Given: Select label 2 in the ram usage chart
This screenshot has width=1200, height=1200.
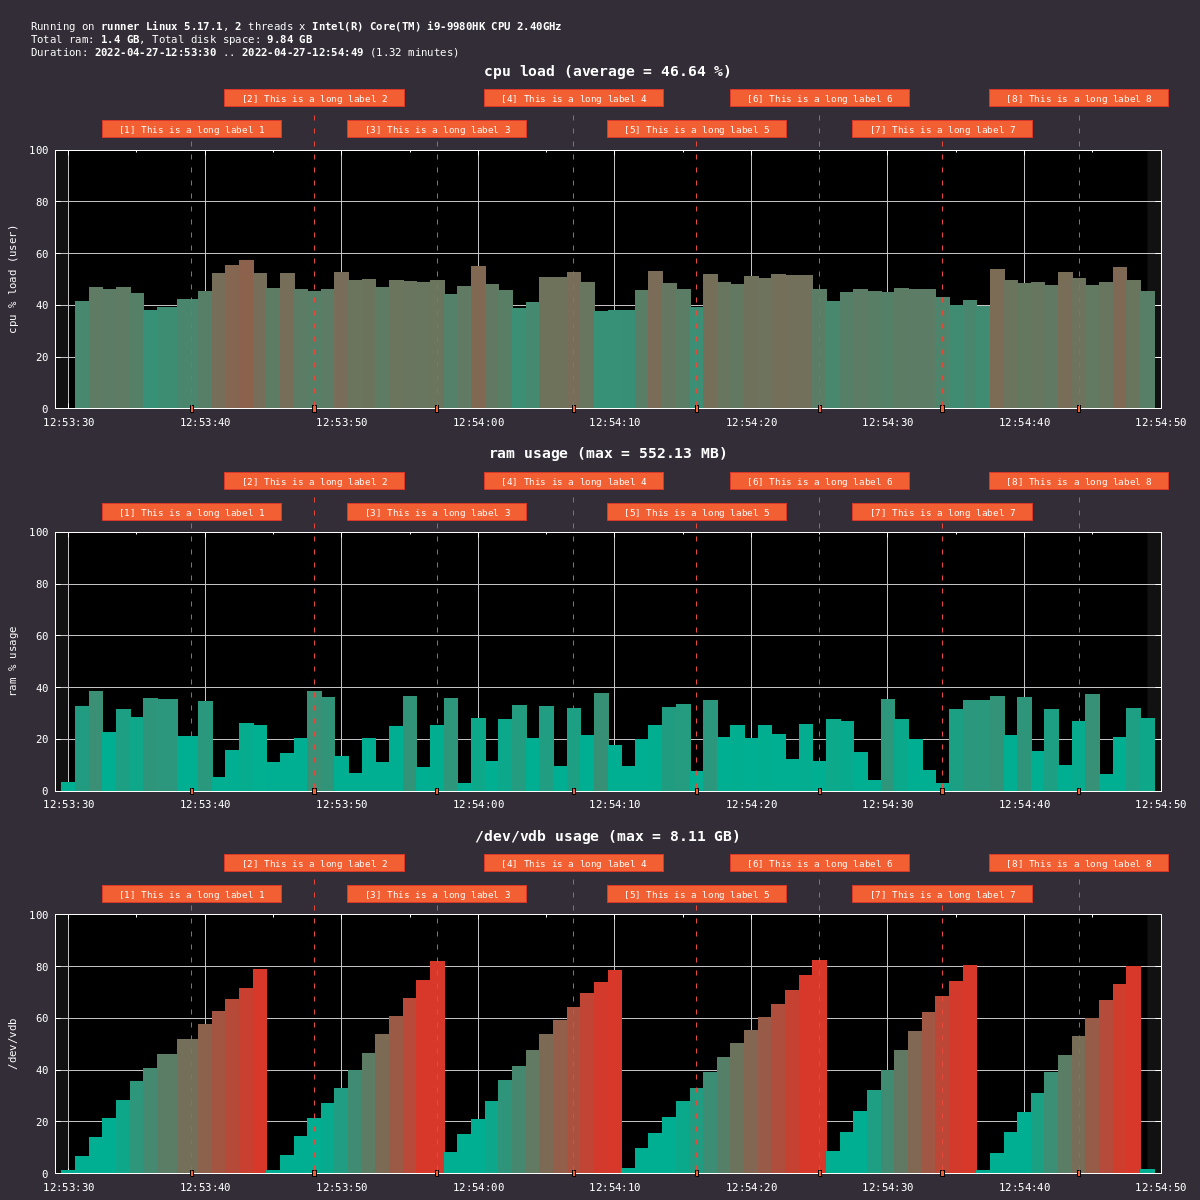Looking at the screenshot, I should (314, 481).
